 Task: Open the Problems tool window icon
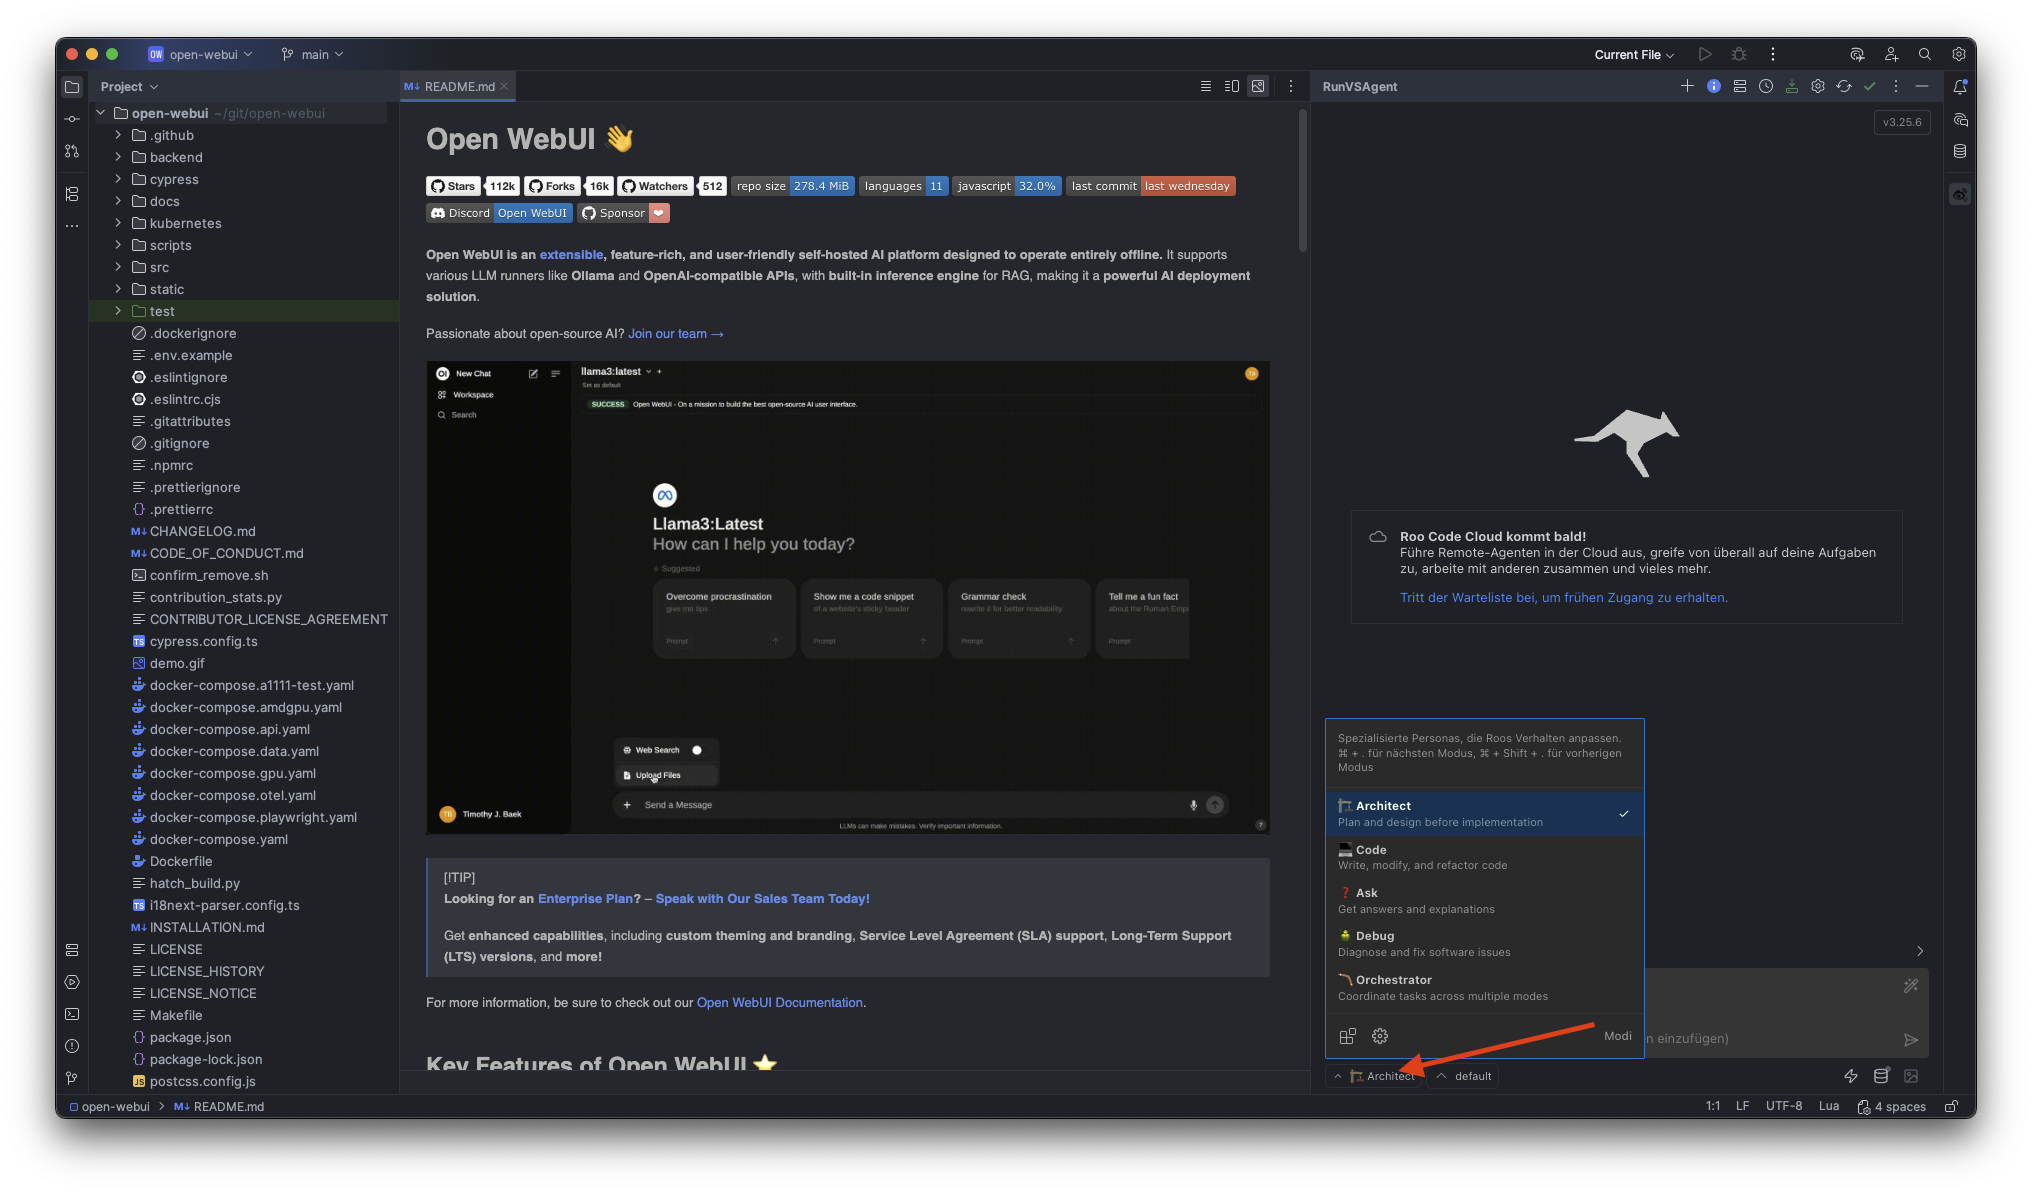tap(72, 1046)
